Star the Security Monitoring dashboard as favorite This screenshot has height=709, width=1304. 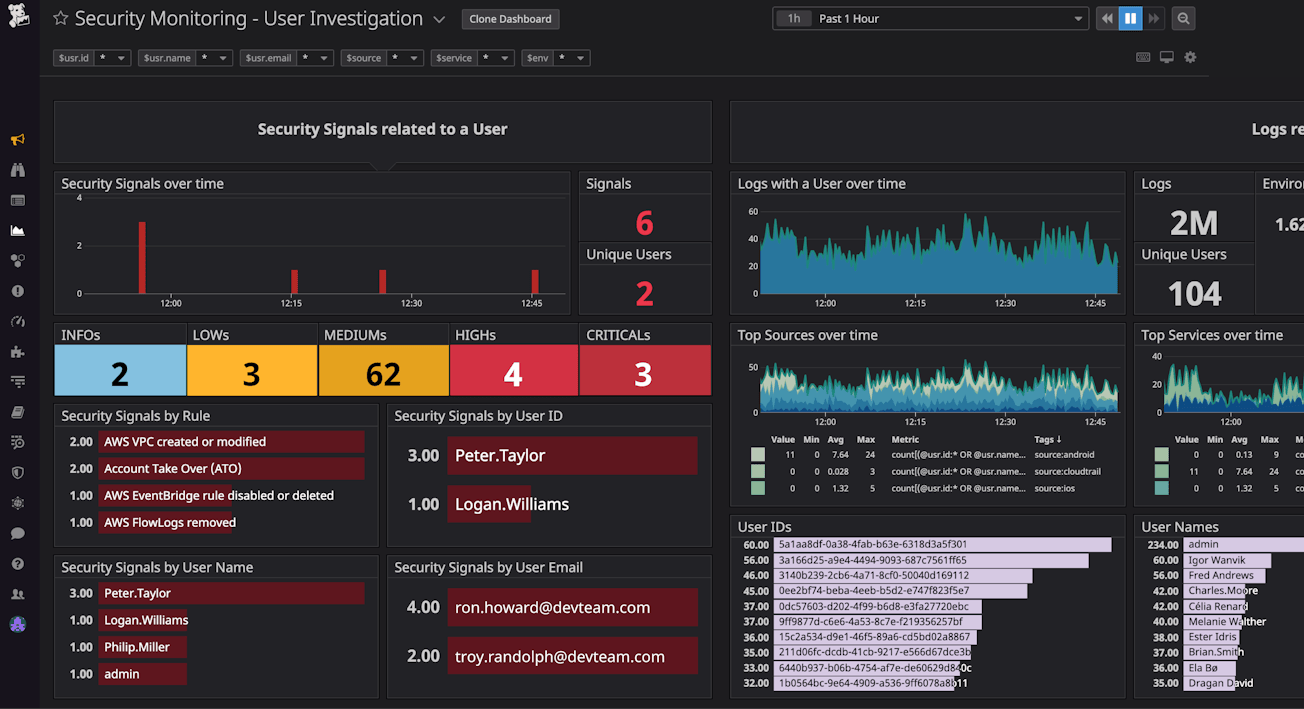[61, 19]
